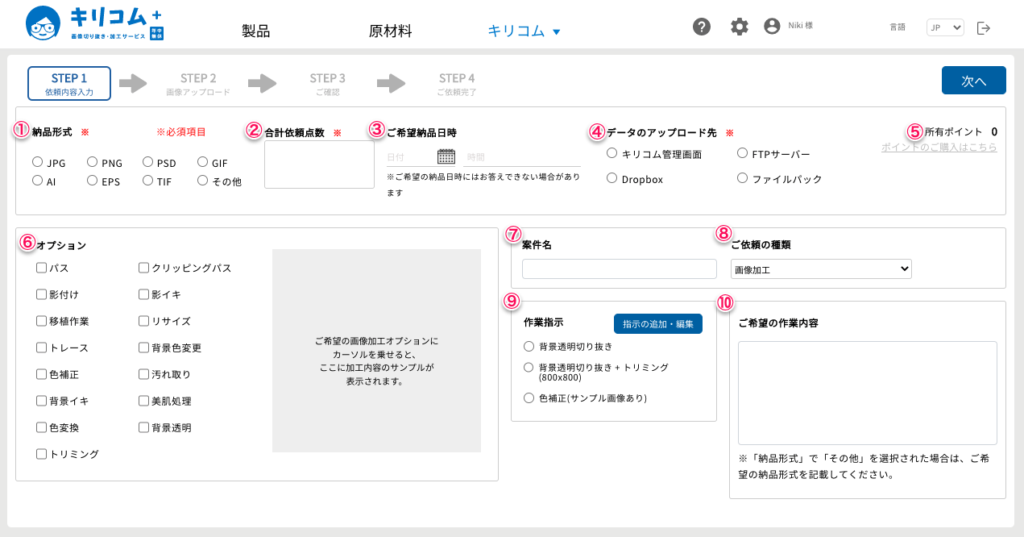Viewport: 1024px width, 537px height.
Task: Choose Dropbox as upload destination
Action: click(x=612, y=179)
